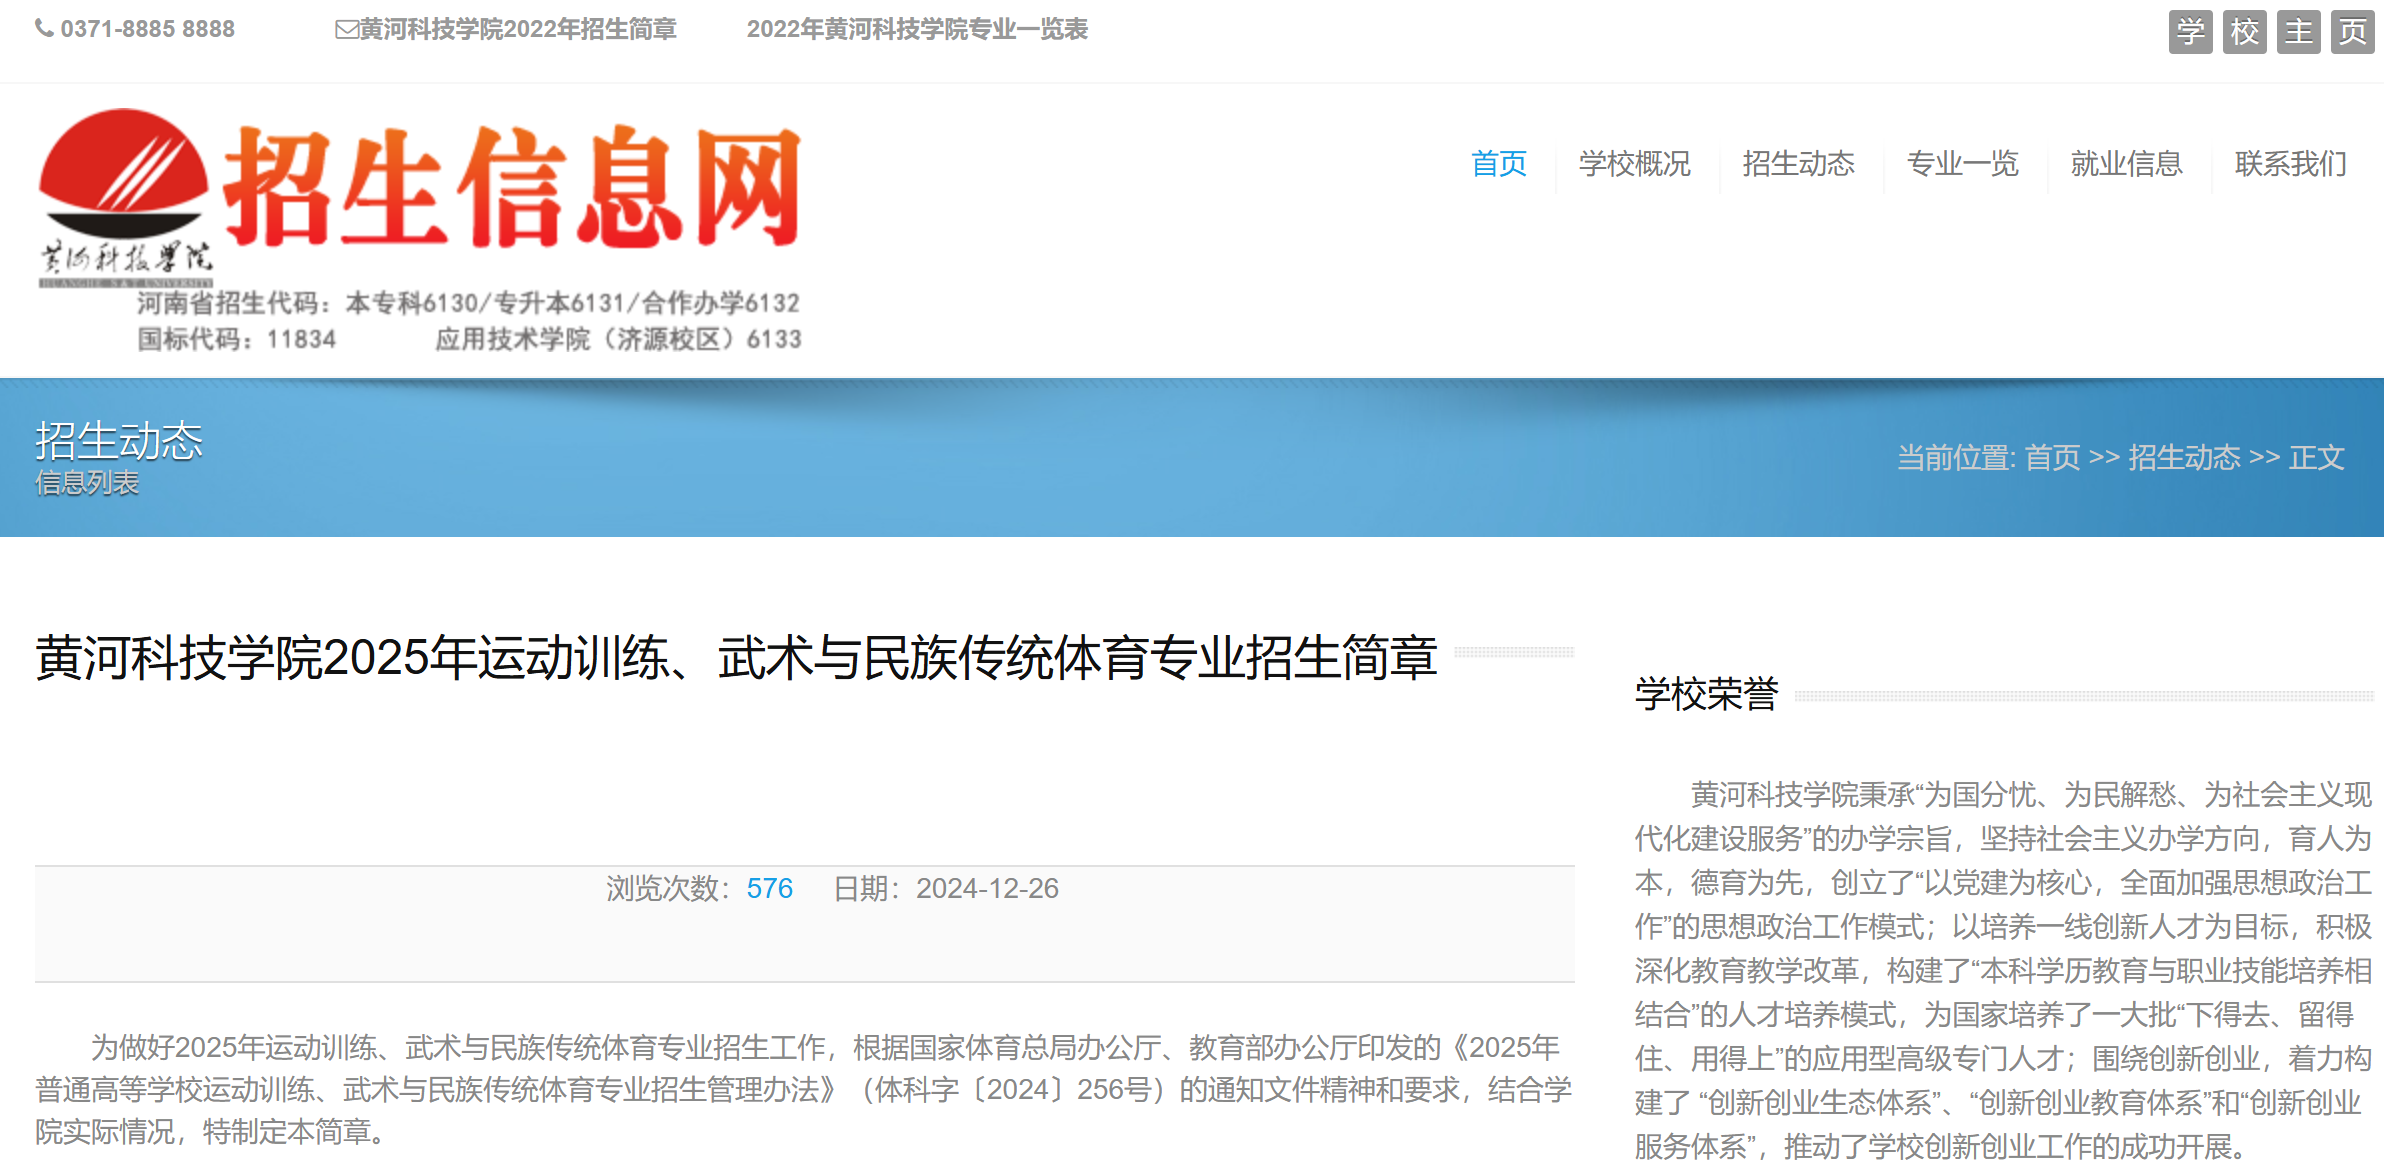Click the article title 黄河科技学院2025年运动训练…招生简章
Screen dimensions: 2384x1173
click(x=736, y=658)
